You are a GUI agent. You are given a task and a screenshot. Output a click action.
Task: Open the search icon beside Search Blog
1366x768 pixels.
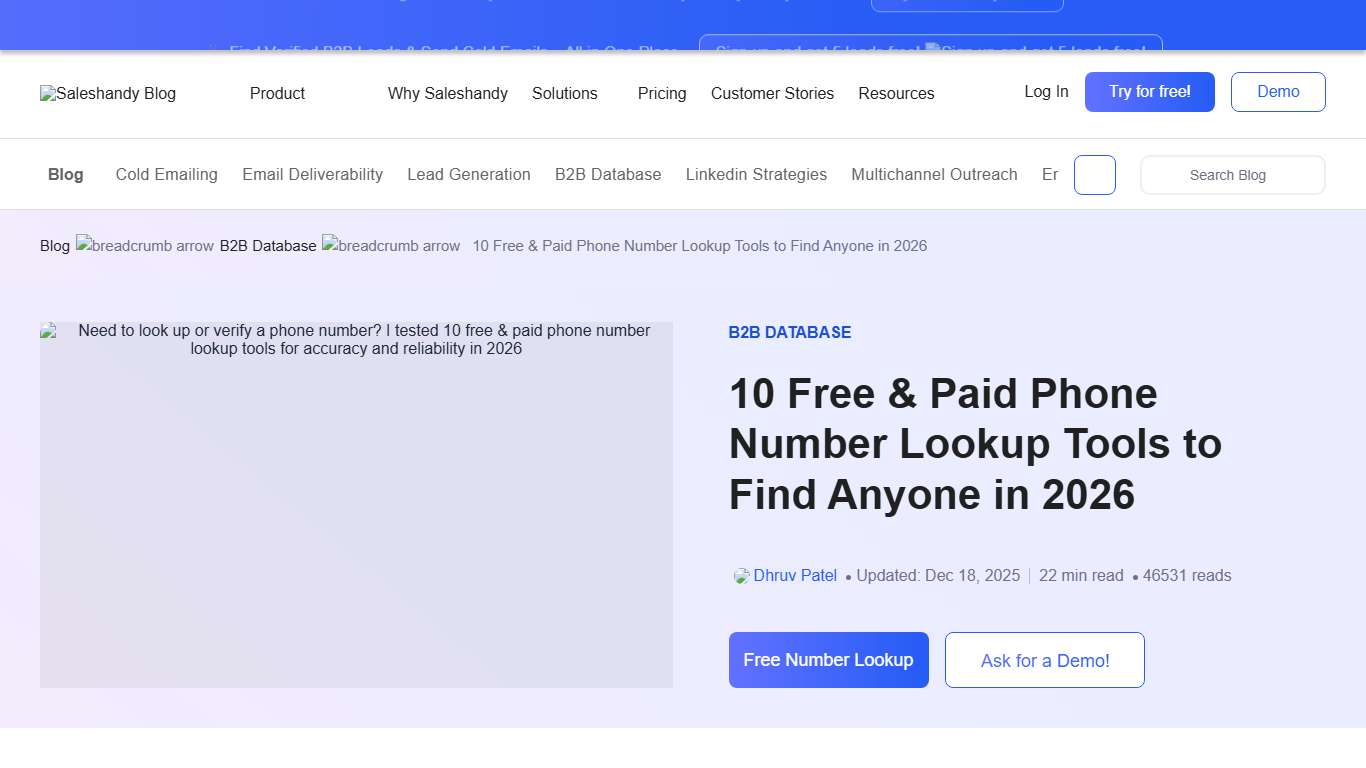click(1094, 174)
